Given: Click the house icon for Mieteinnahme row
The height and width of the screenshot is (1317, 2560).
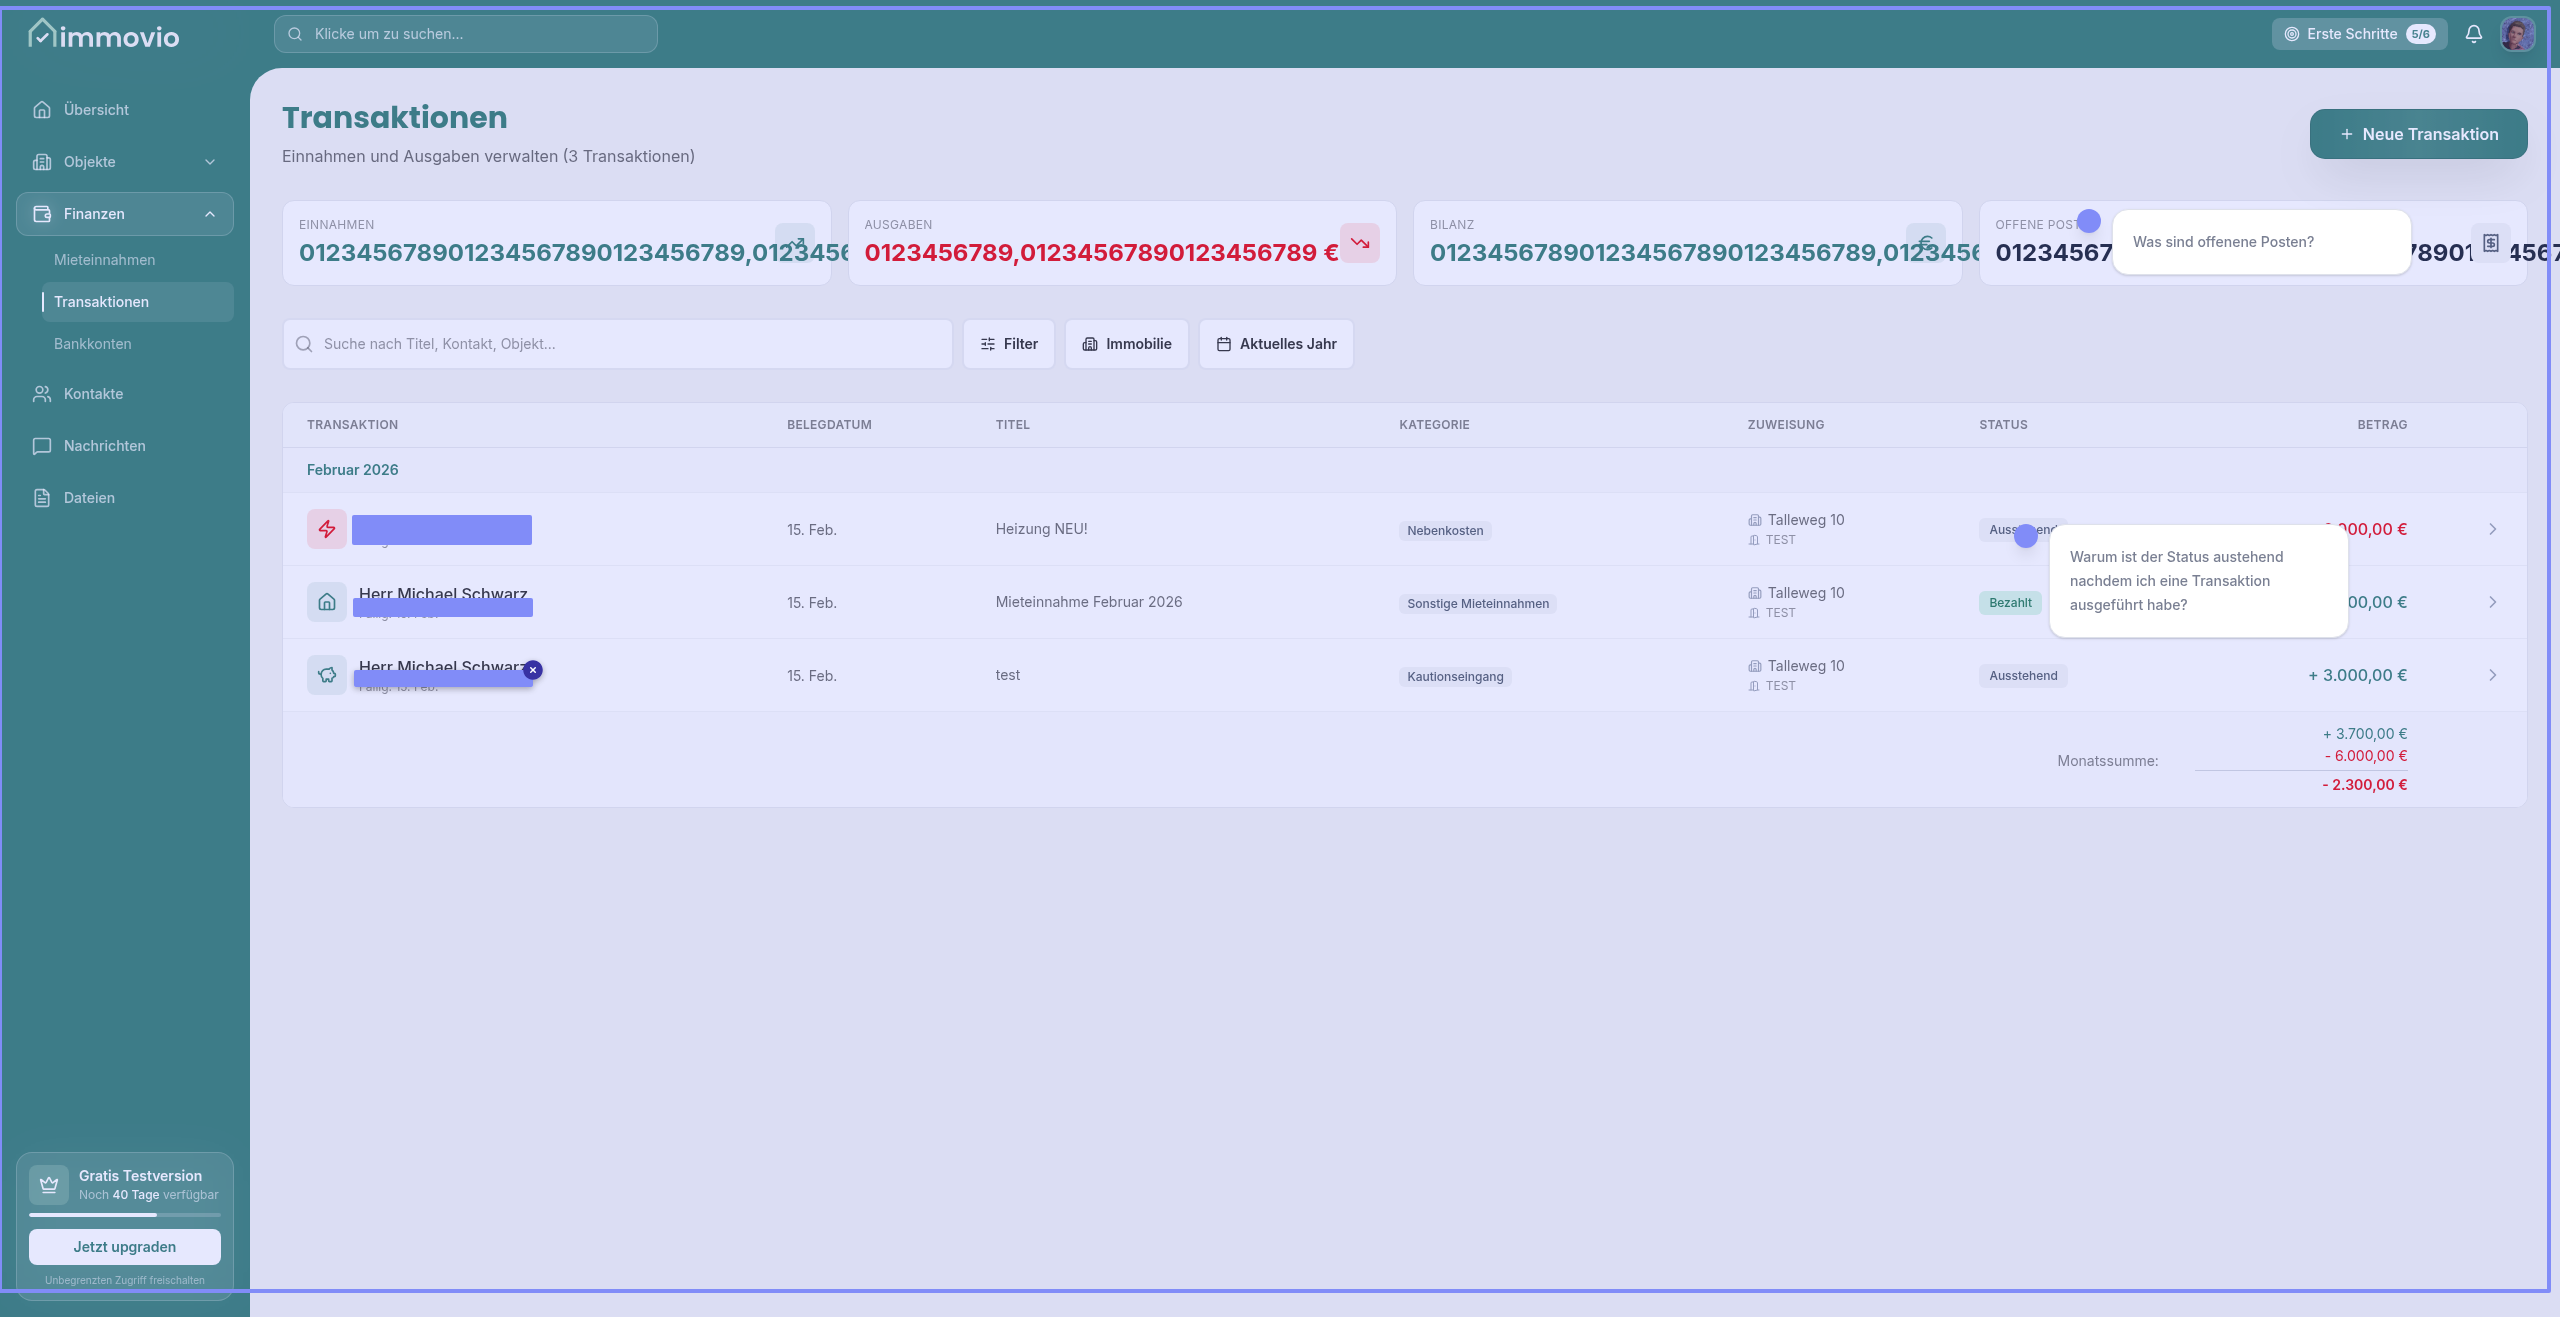Looking at the screenshot, I should tap(327, 602).
